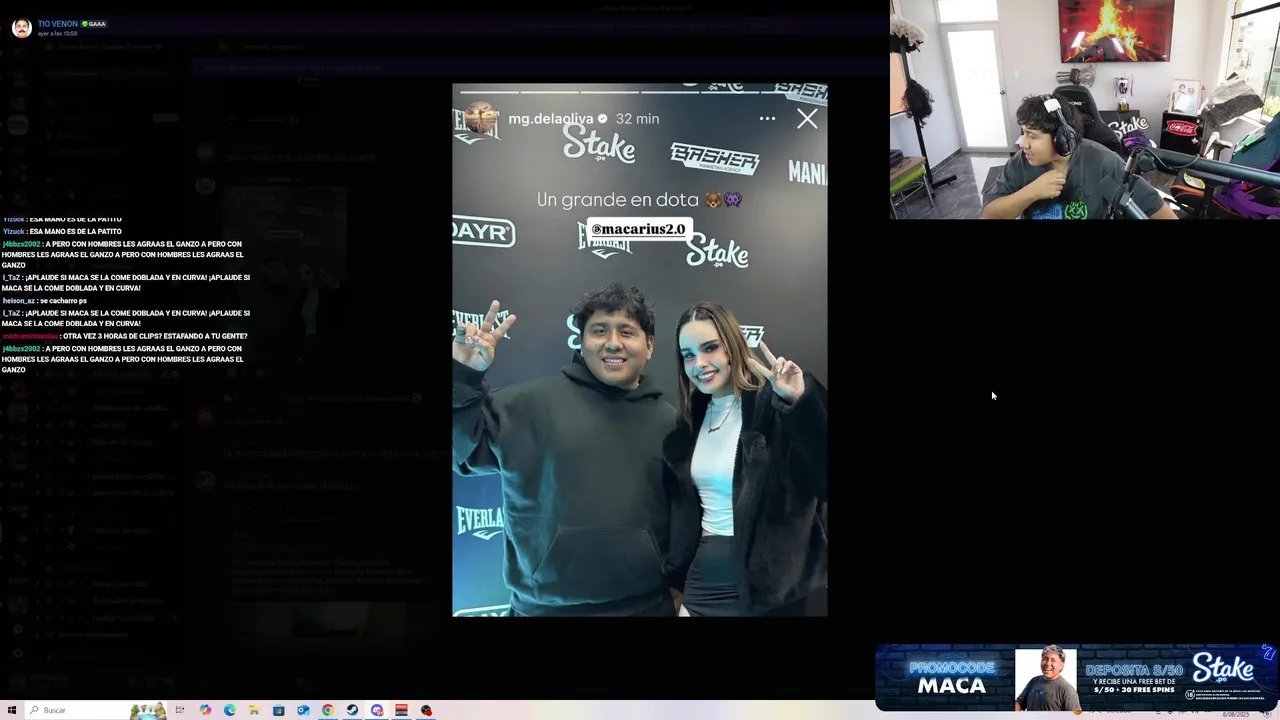
Task: Open Microsoft Edge from the taskbar
Action: coord(230,710)
